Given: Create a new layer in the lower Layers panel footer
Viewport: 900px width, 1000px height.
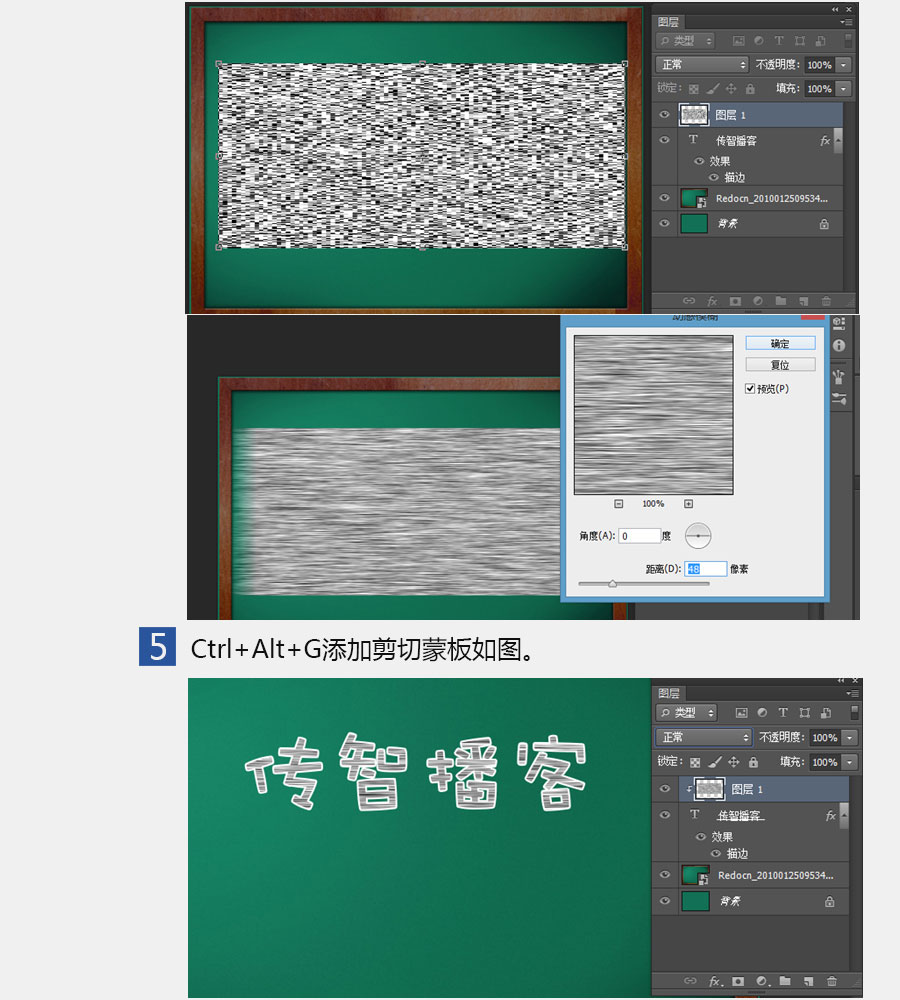Looking at the screenshot, I should 808,981.
